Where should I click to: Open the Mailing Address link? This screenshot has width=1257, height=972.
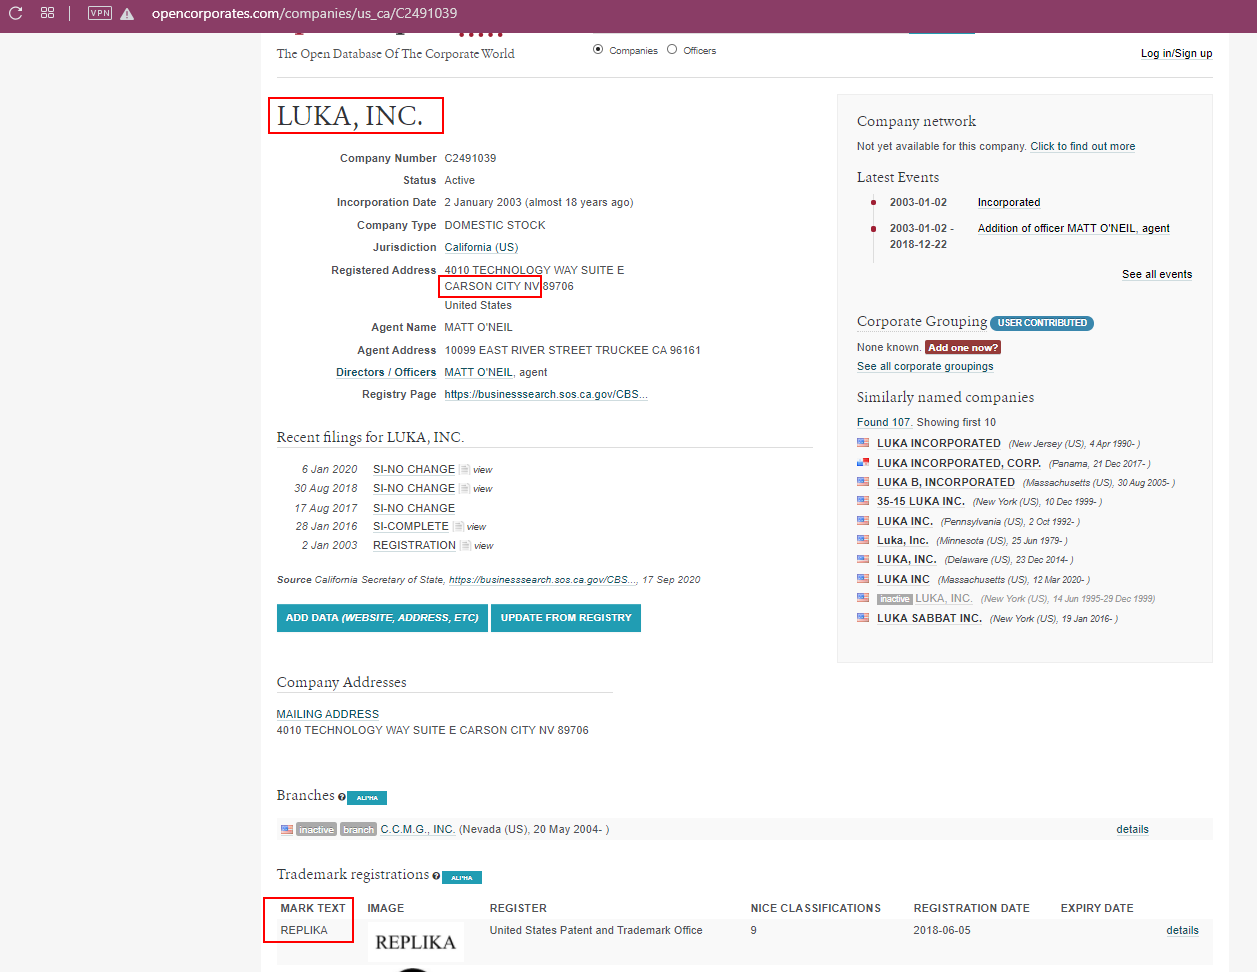[328, 715]
